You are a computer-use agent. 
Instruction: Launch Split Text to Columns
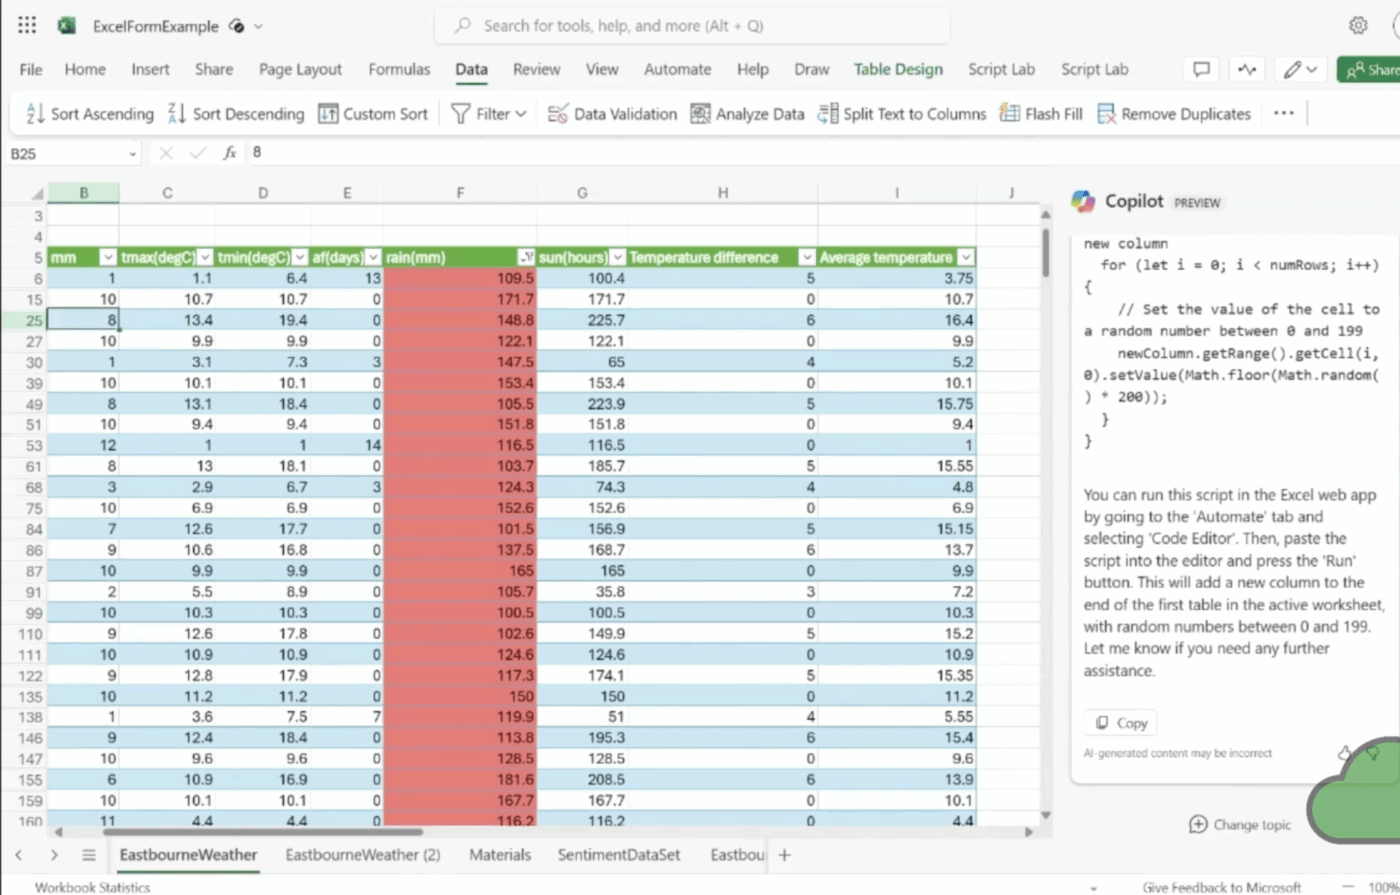pyautogui.click(x=901, y=113)
